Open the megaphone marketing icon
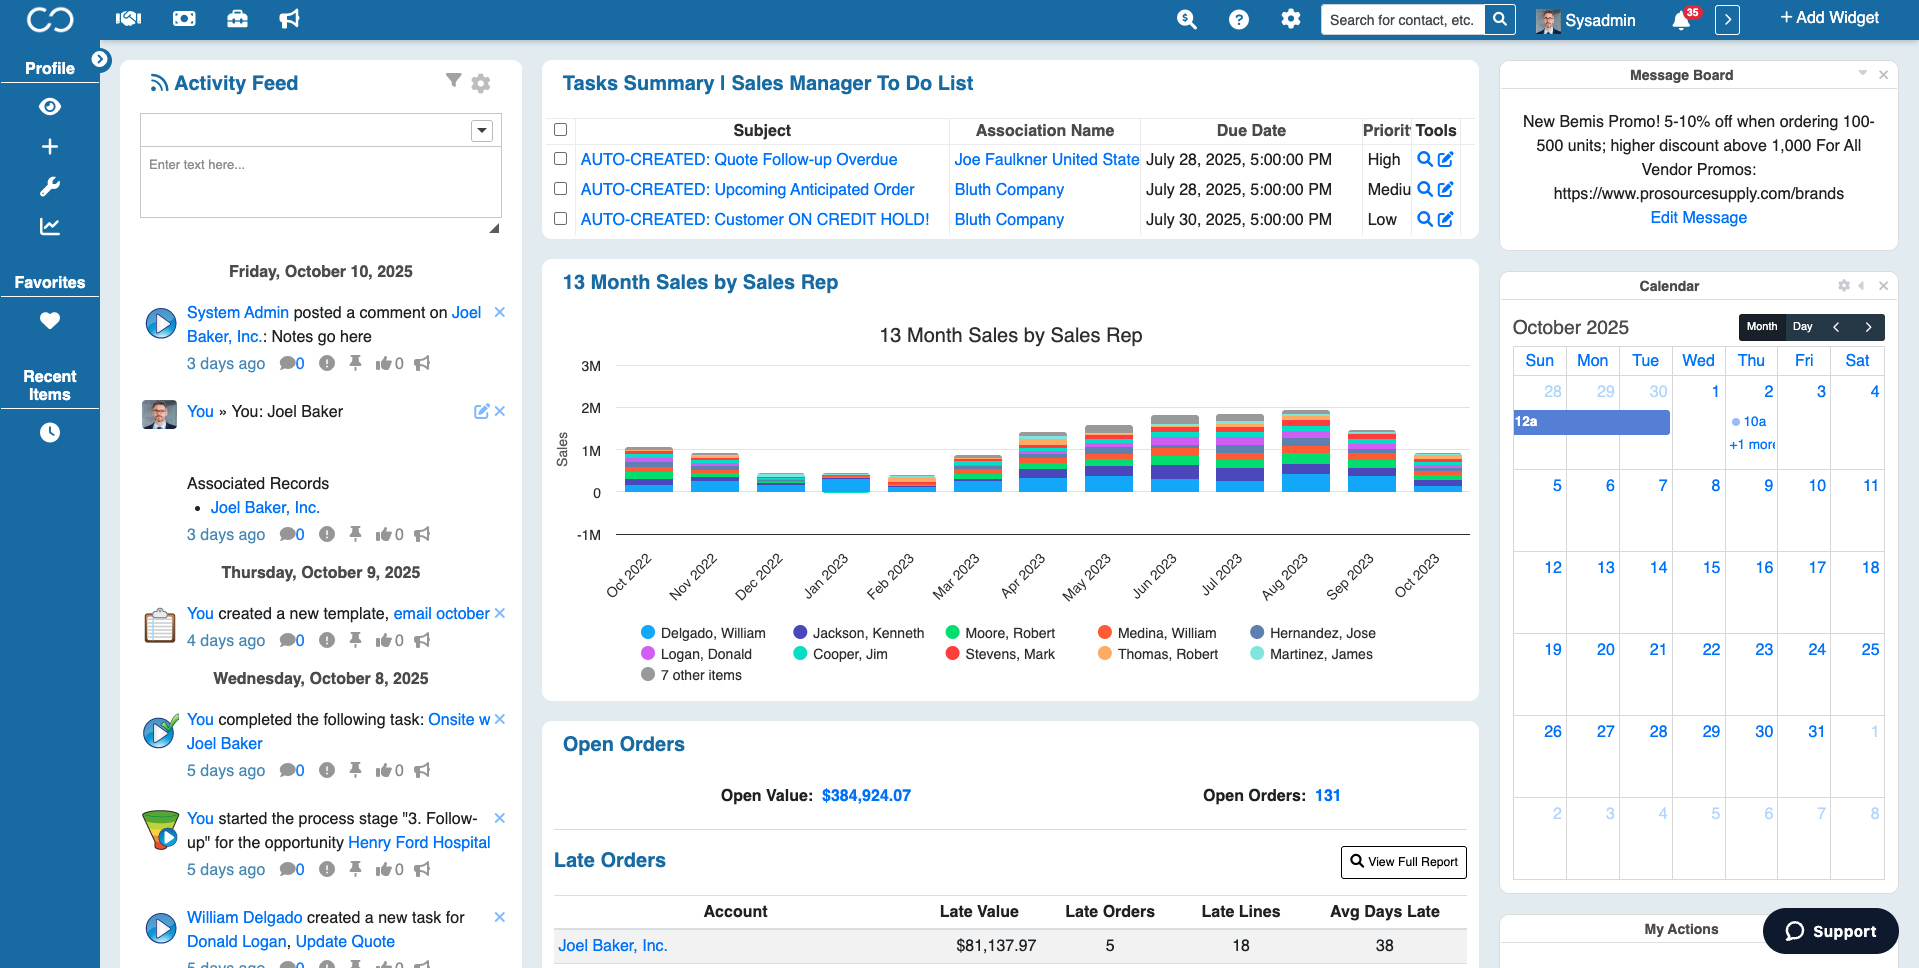The image size is (1919, 968). (289, 19)
